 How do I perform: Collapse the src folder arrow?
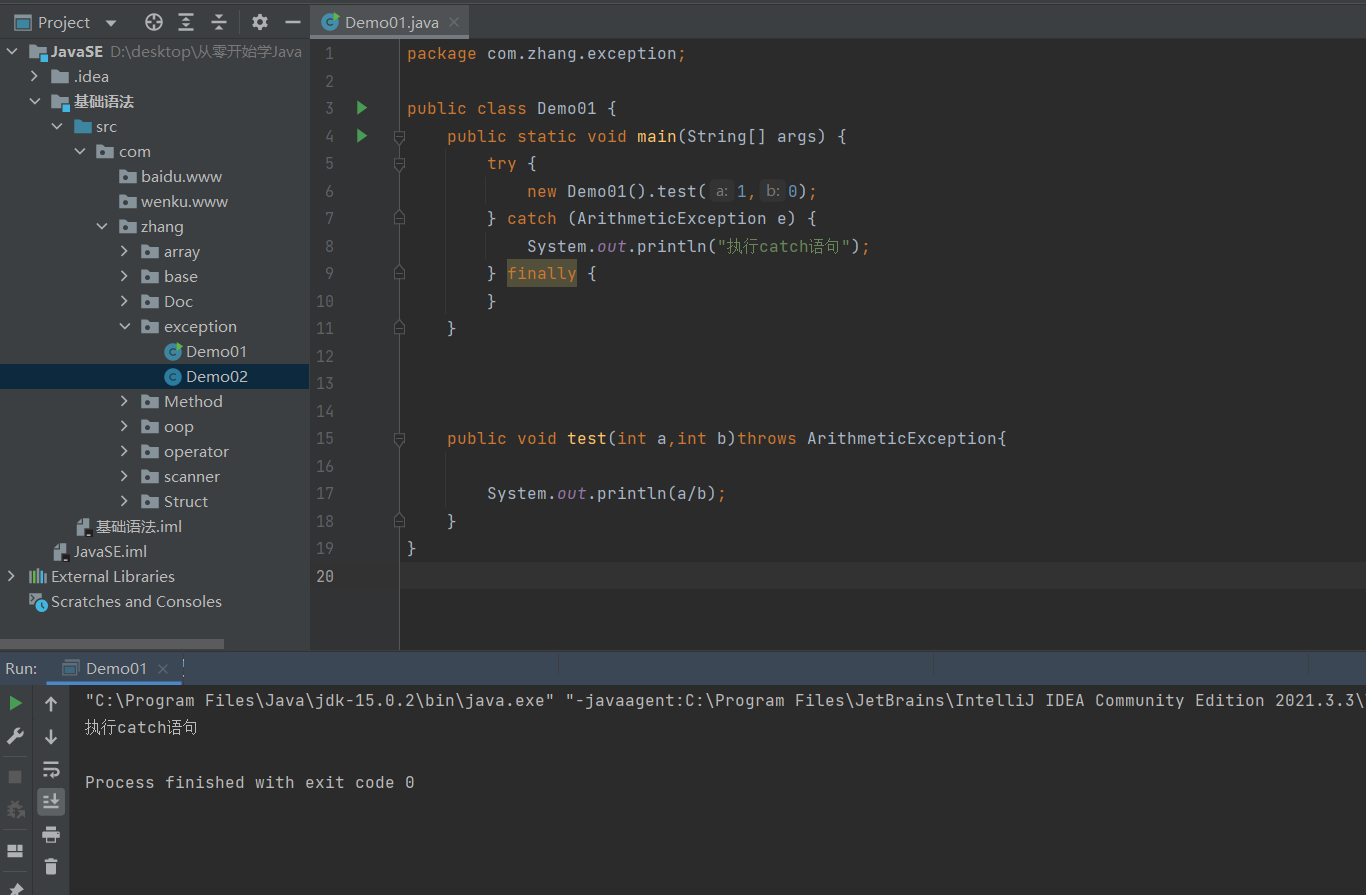tap(56, 127)
